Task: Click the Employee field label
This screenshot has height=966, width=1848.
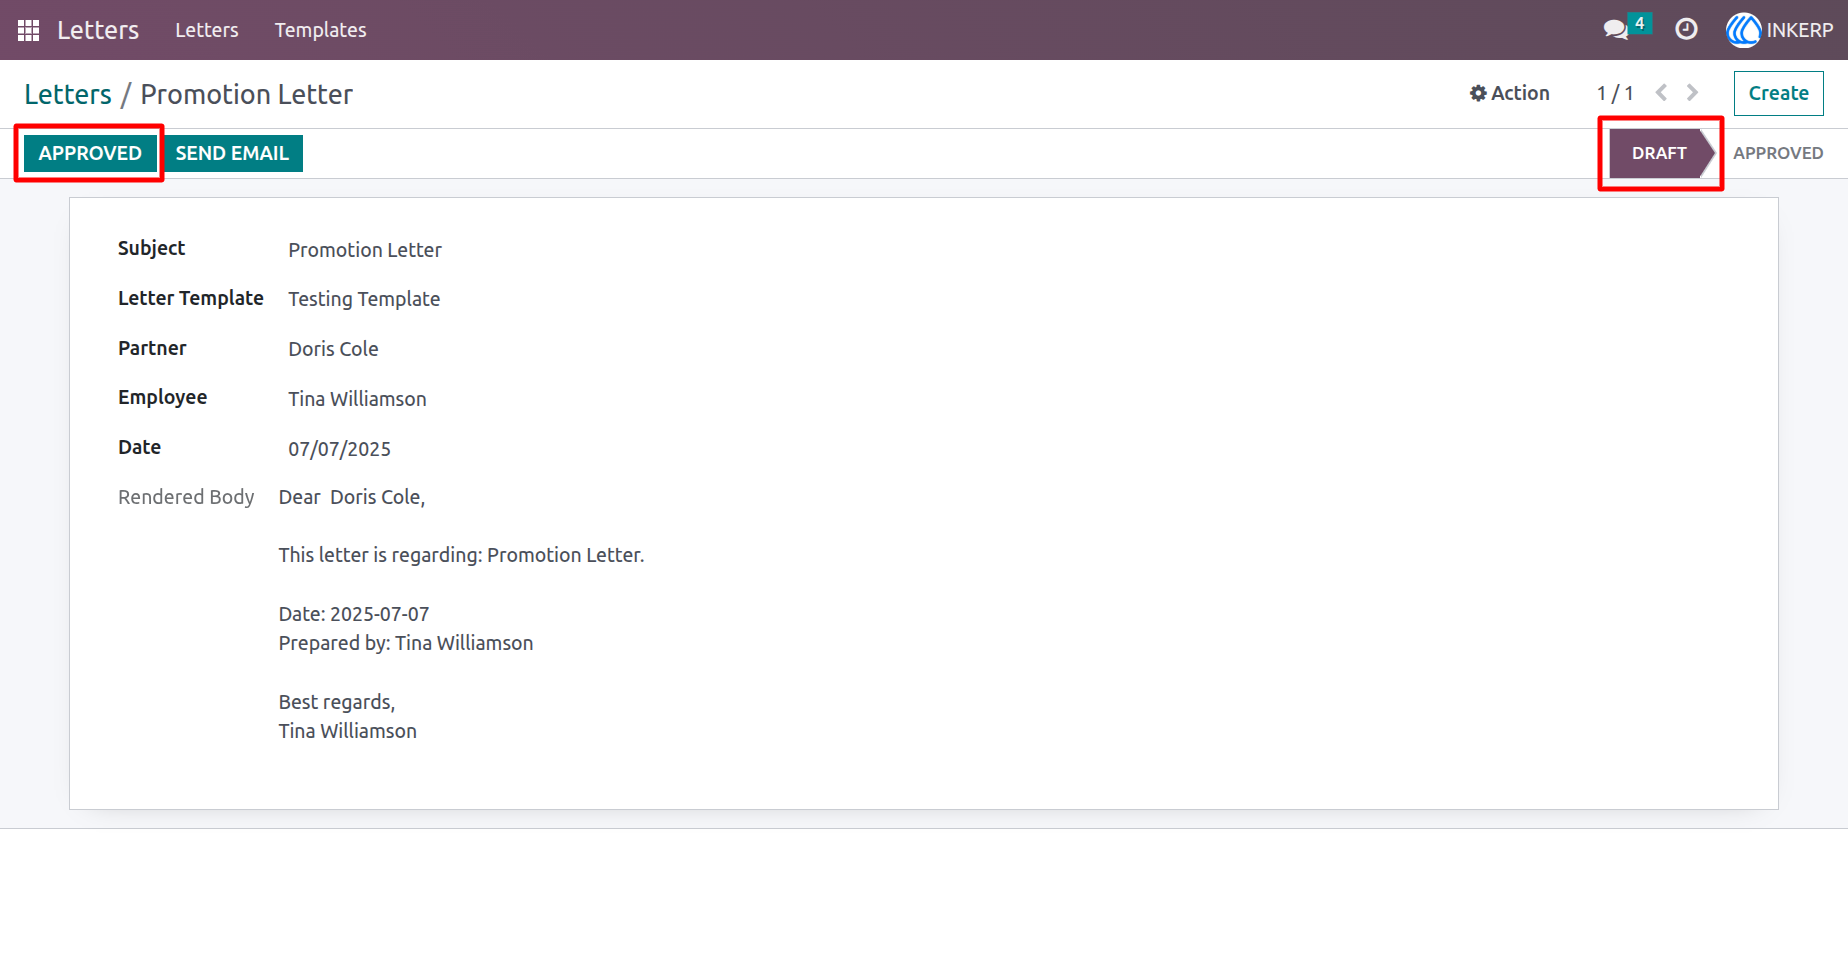Action: (162, 397)
